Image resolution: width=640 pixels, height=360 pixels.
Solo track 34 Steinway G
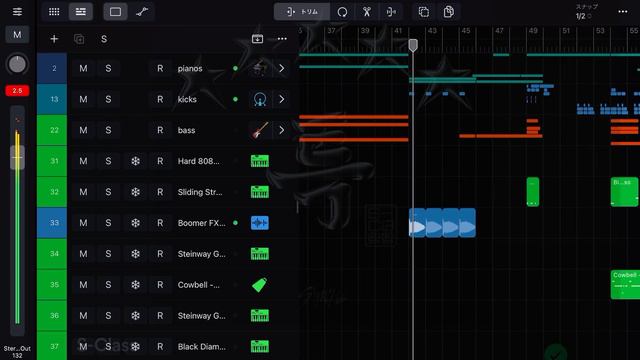pyautogui.click(x=108, y=254)
